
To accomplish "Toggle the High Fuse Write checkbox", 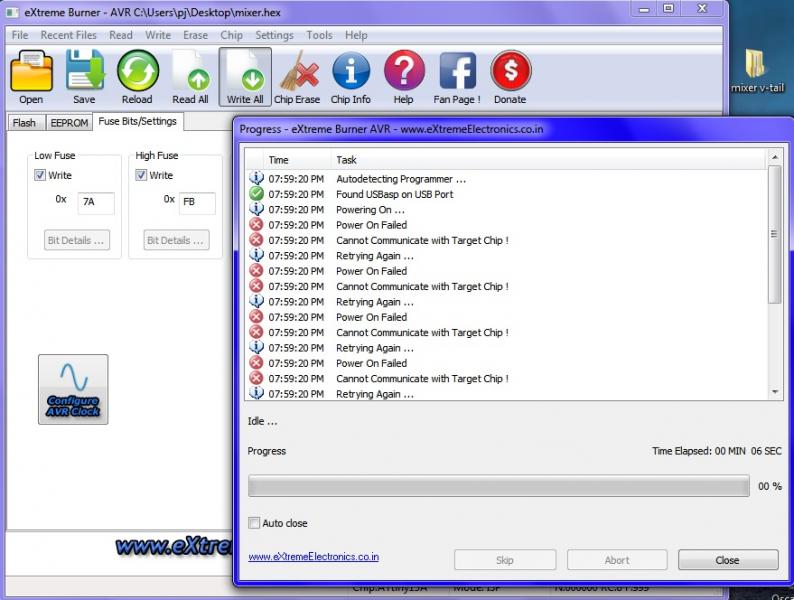I will pos(142,176).
